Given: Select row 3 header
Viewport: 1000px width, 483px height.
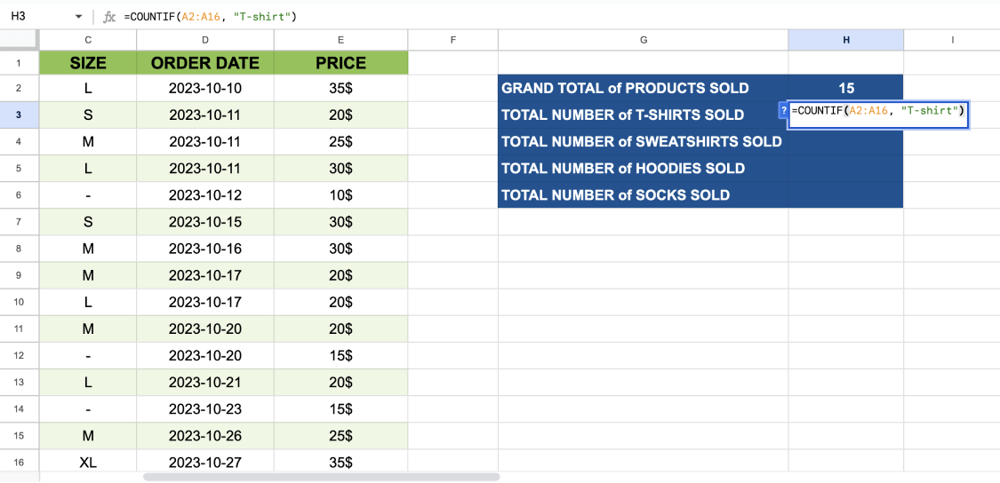Looking at the screenshot, I should click(19, 115).
